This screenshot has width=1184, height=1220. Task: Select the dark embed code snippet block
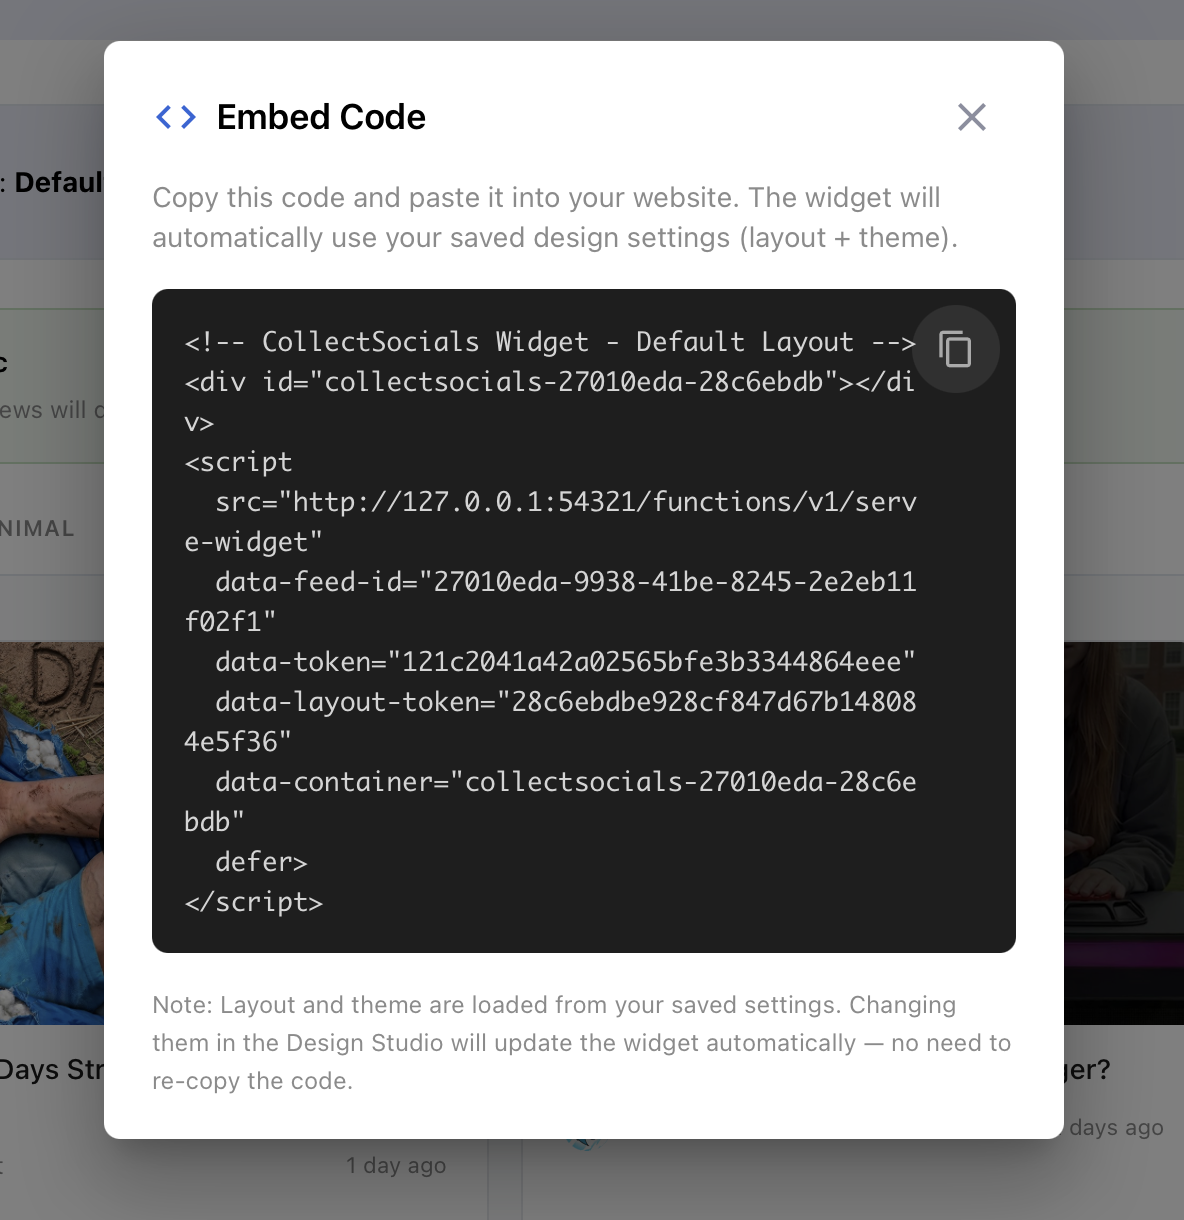coord(584,620)
